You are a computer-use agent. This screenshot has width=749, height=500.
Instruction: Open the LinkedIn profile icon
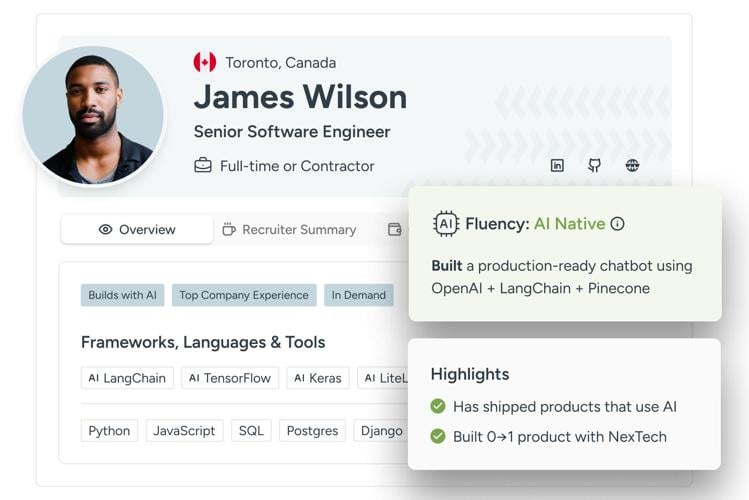pos(557,166)
